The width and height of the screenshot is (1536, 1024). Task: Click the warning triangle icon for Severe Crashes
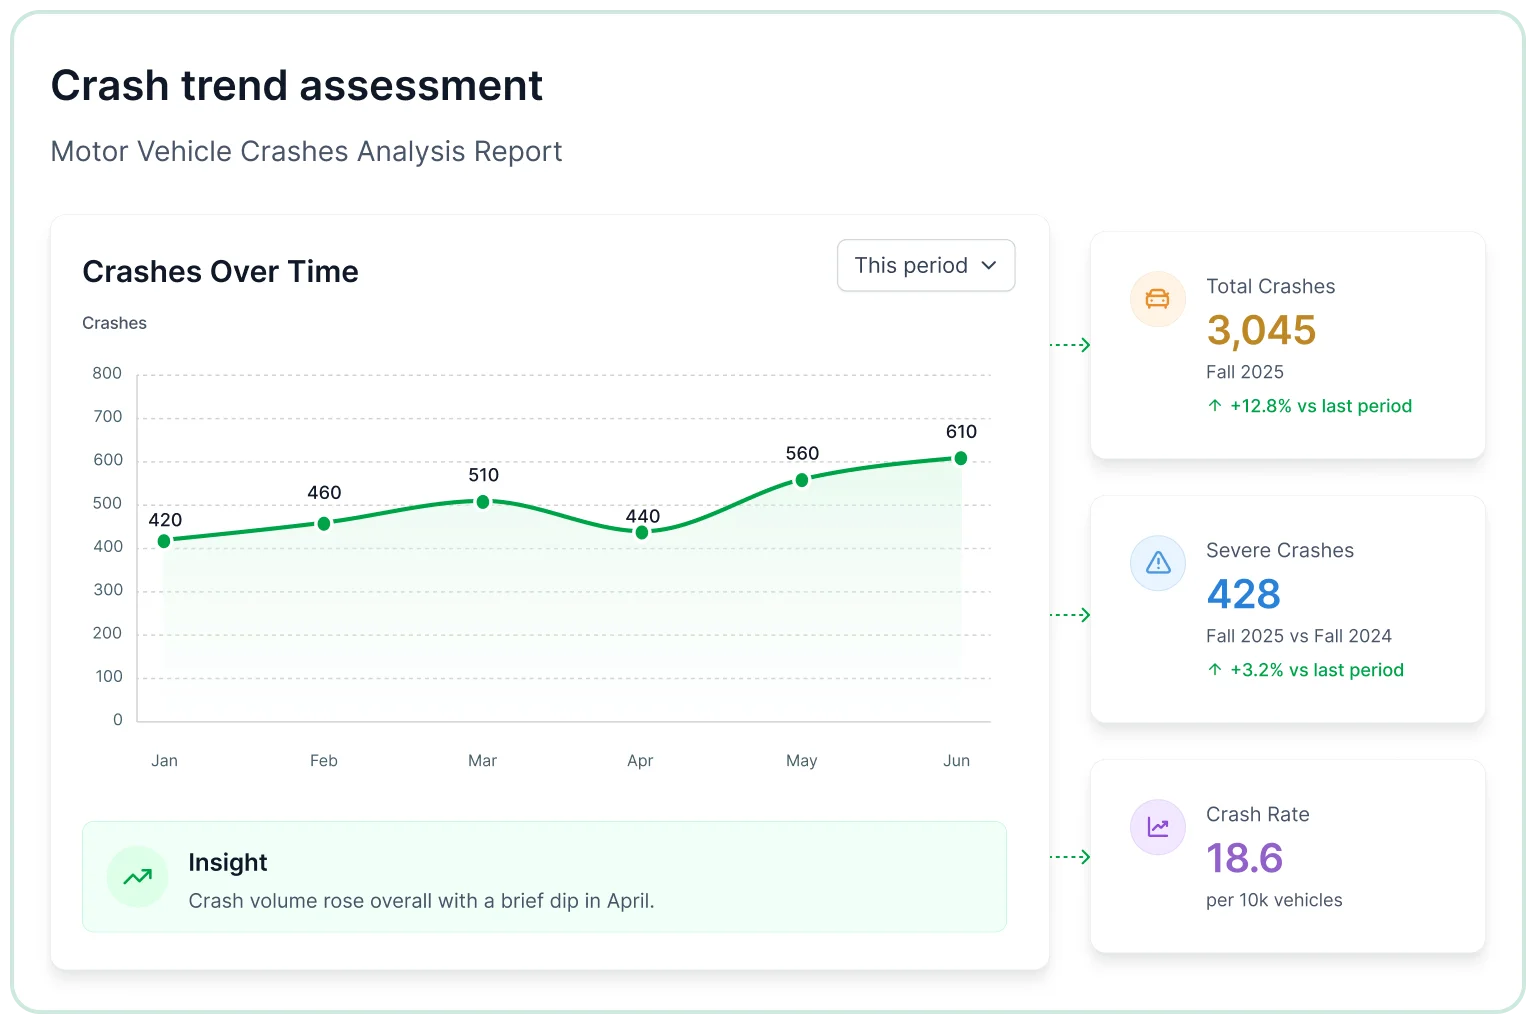click(x=1158, y=563)
